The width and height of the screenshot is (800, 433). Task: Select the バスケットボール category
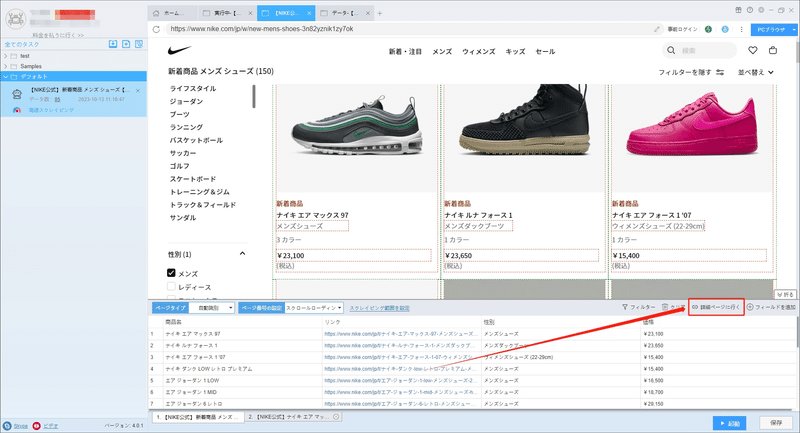pos(196,140)
